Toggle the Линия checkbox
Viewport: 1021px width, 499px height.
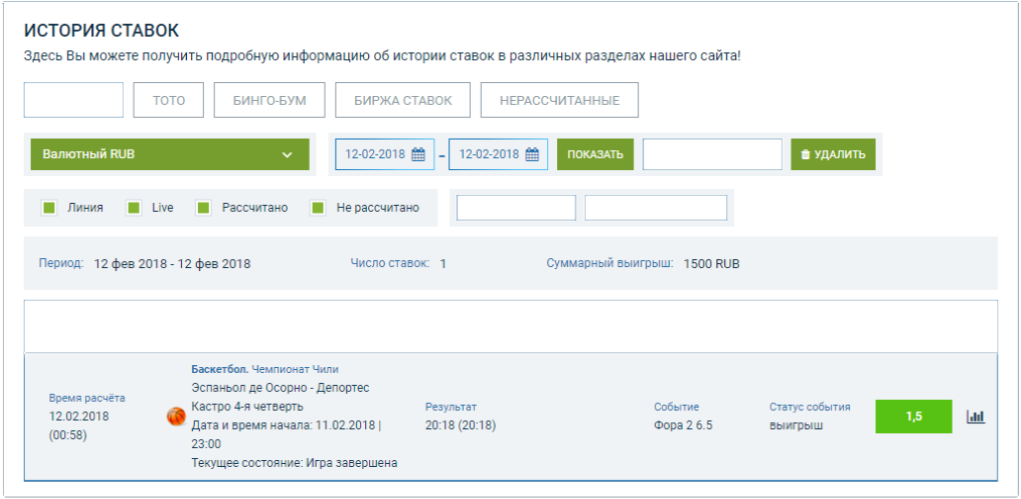coord(47,208)
